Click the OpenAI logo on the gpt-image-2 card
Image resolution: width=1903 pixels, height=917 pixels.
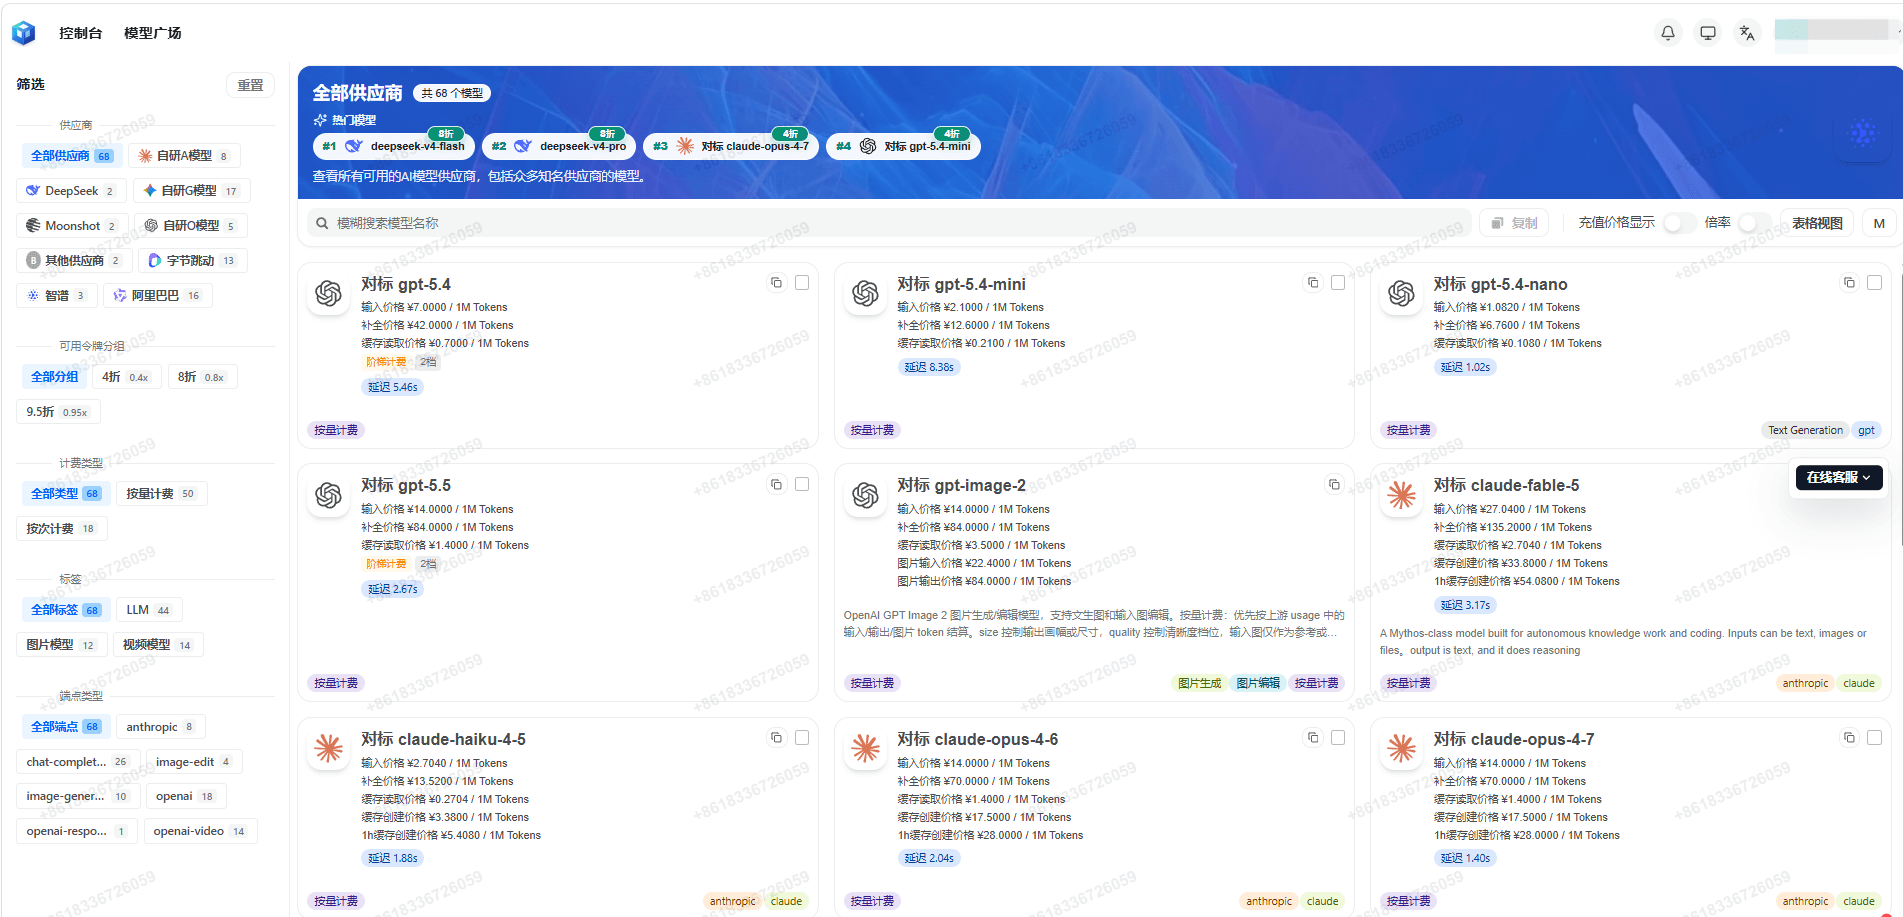coord(865,496)
